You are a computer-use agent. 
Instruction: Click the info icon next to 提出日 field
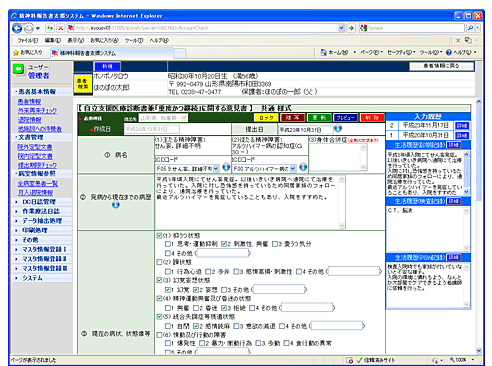pos(338,128)
